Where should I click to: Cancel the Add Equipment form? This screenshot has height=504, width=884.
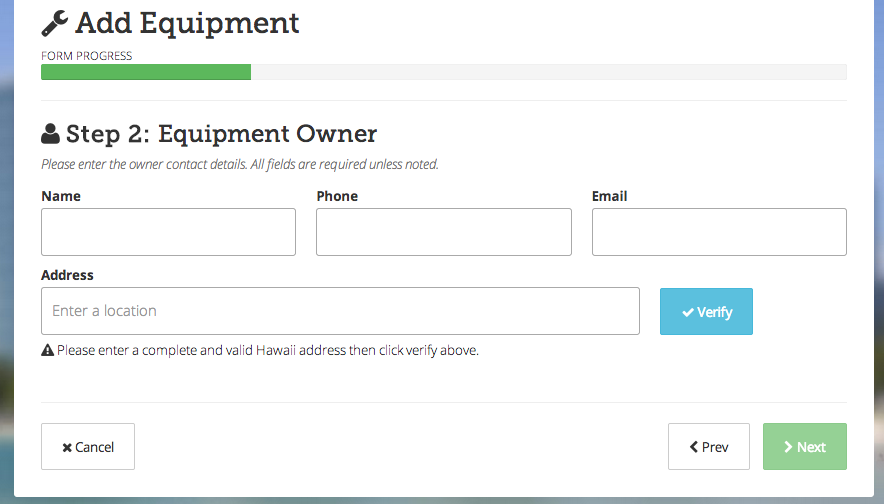pos(88,446)
